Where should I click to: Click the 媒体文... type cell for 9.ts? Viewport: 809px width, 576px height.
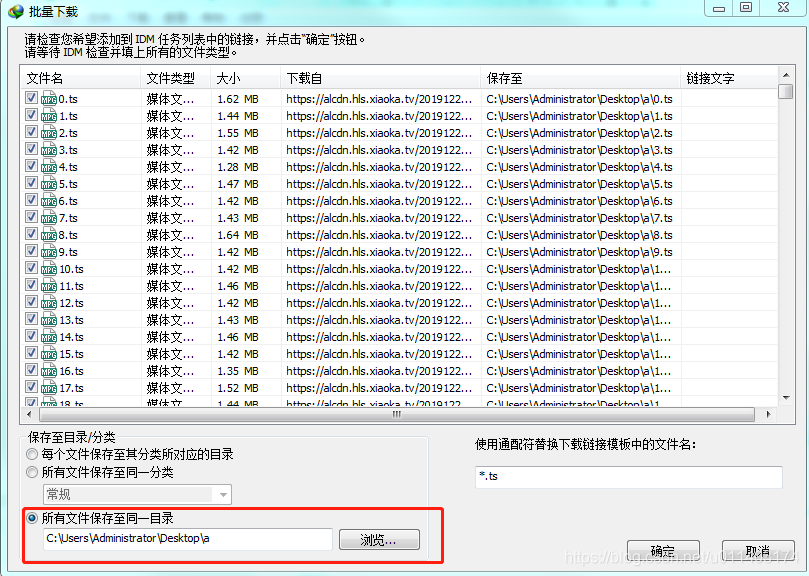point(170,252)
